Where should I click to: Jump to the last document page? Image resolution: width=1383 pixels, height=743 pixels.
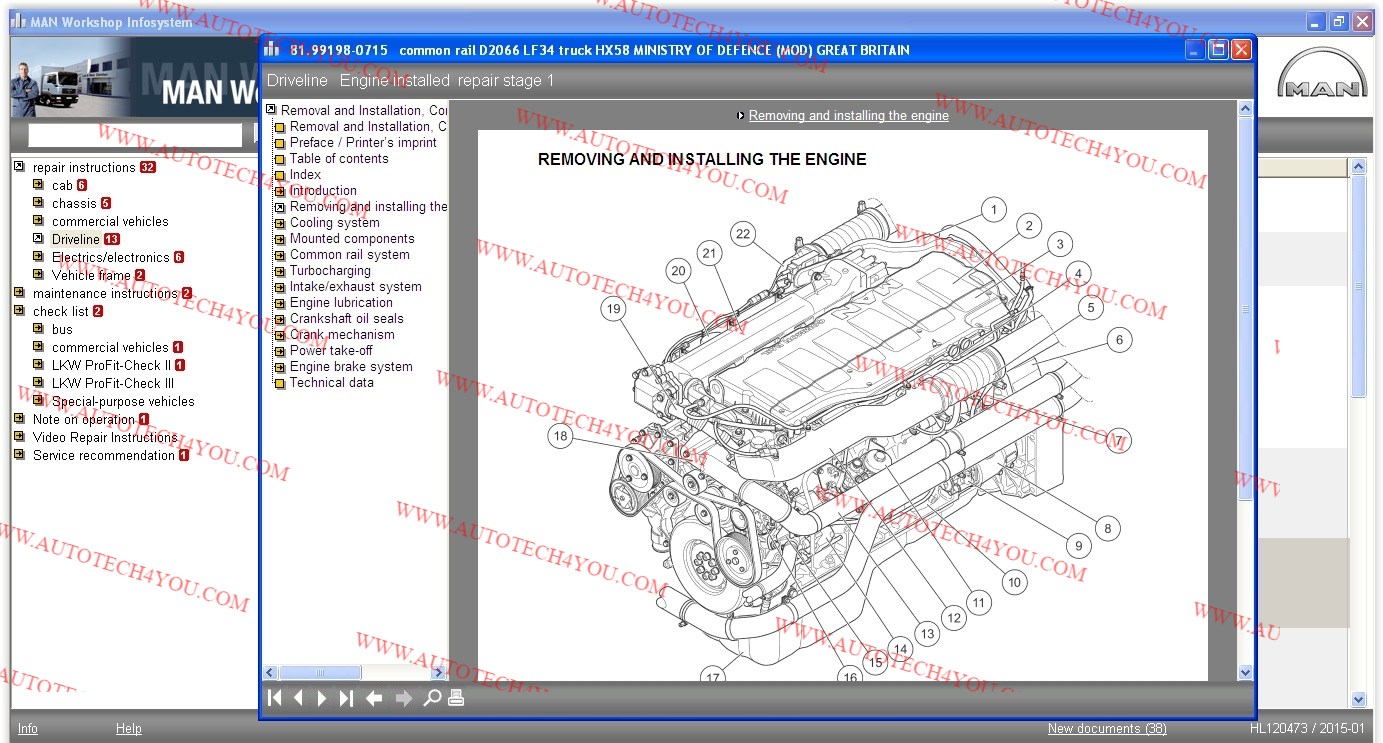[346, 698]
